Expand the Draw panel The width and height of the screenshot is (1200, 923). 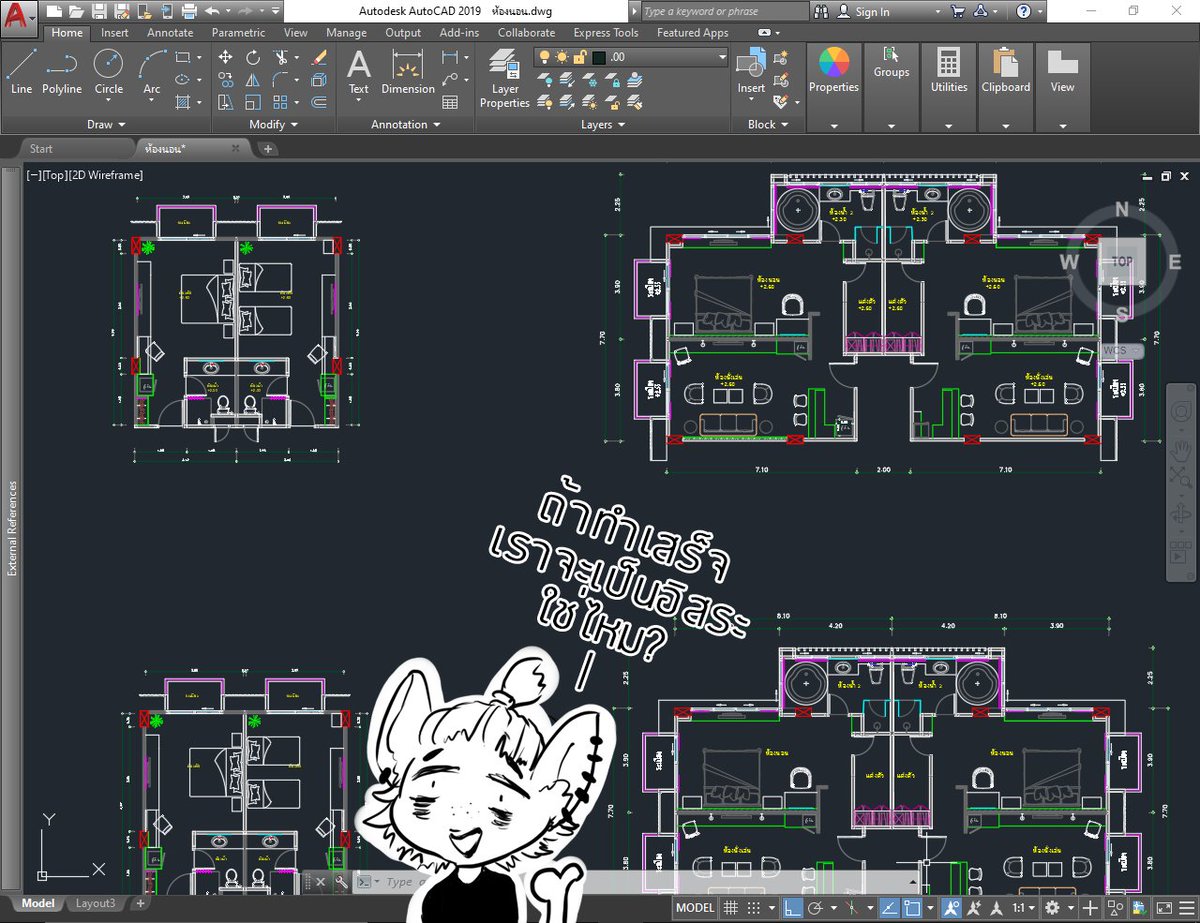[106, 125]
